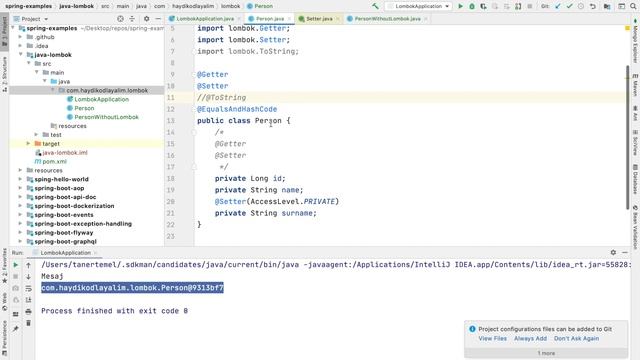640x360 pixels.
Task: Click the Git commit checkmark
Action: [569, 6]
